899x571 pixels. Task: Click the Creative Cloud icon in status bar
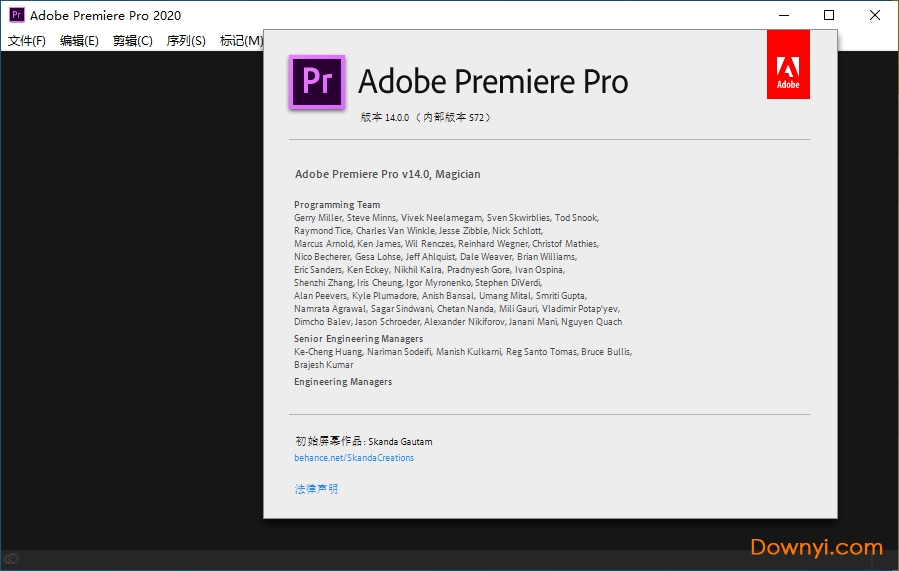pyautogui.click(x=11, y=558)
